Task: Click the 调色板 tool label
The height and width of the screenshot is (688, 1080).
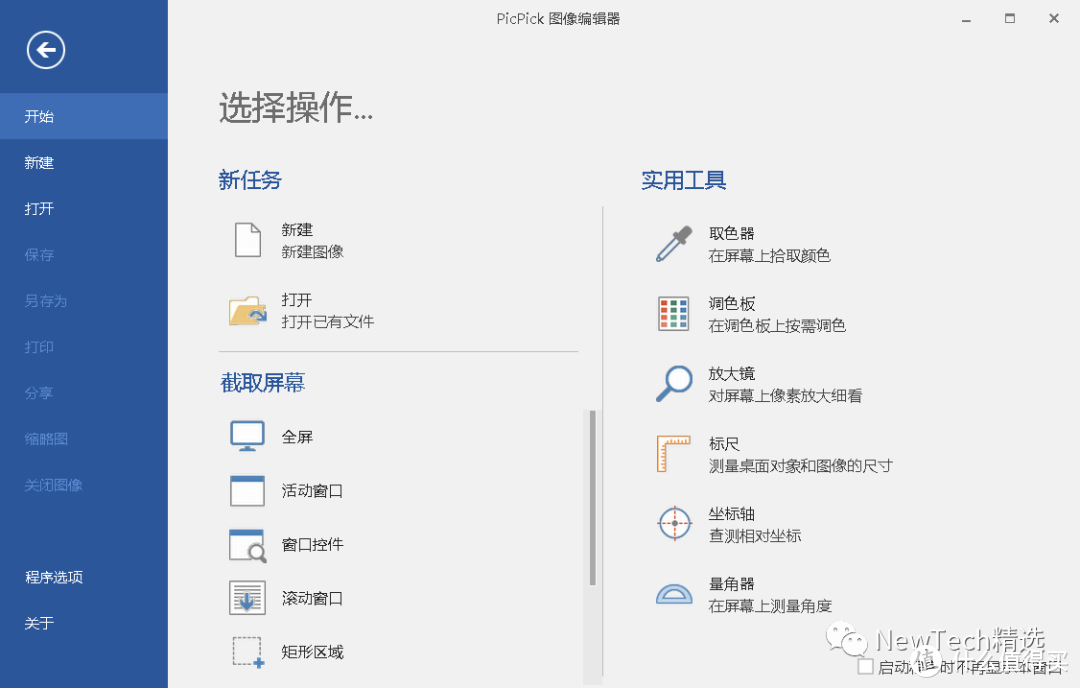Action: pos(731,304)
